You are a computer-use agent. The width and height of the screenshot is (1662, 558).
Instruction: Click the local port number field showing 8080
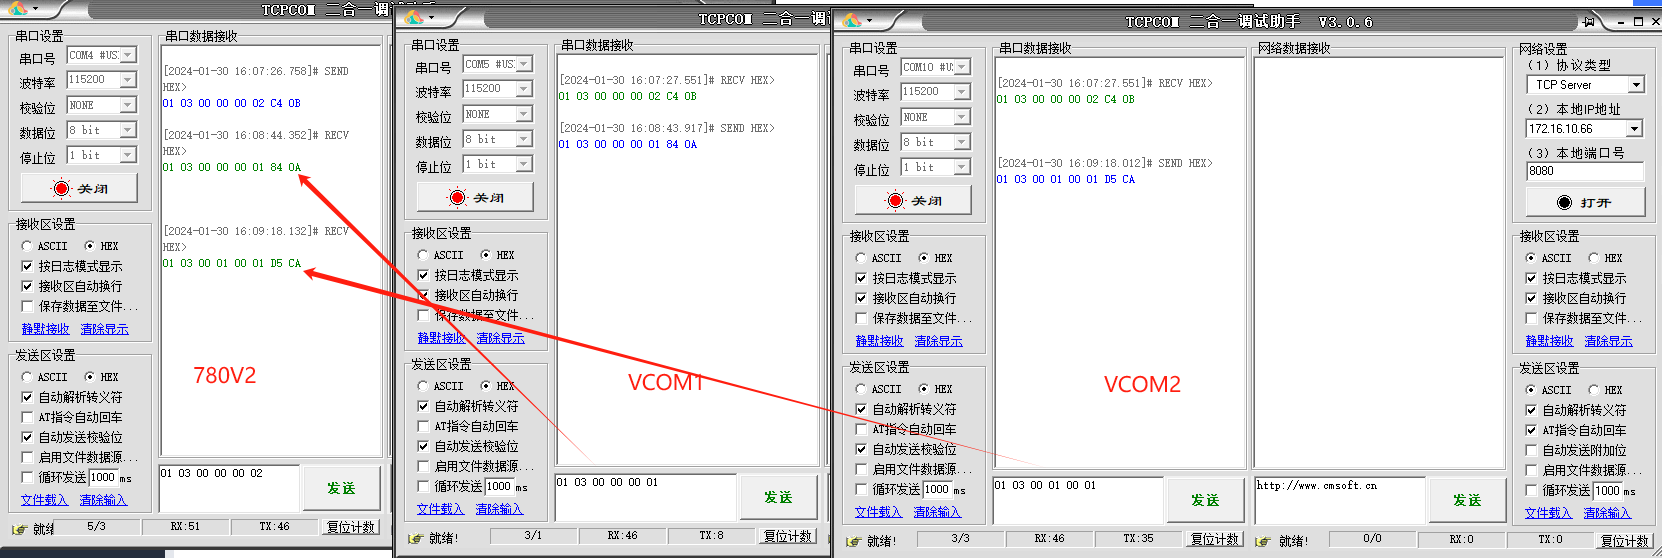(x=1584, y=171)
